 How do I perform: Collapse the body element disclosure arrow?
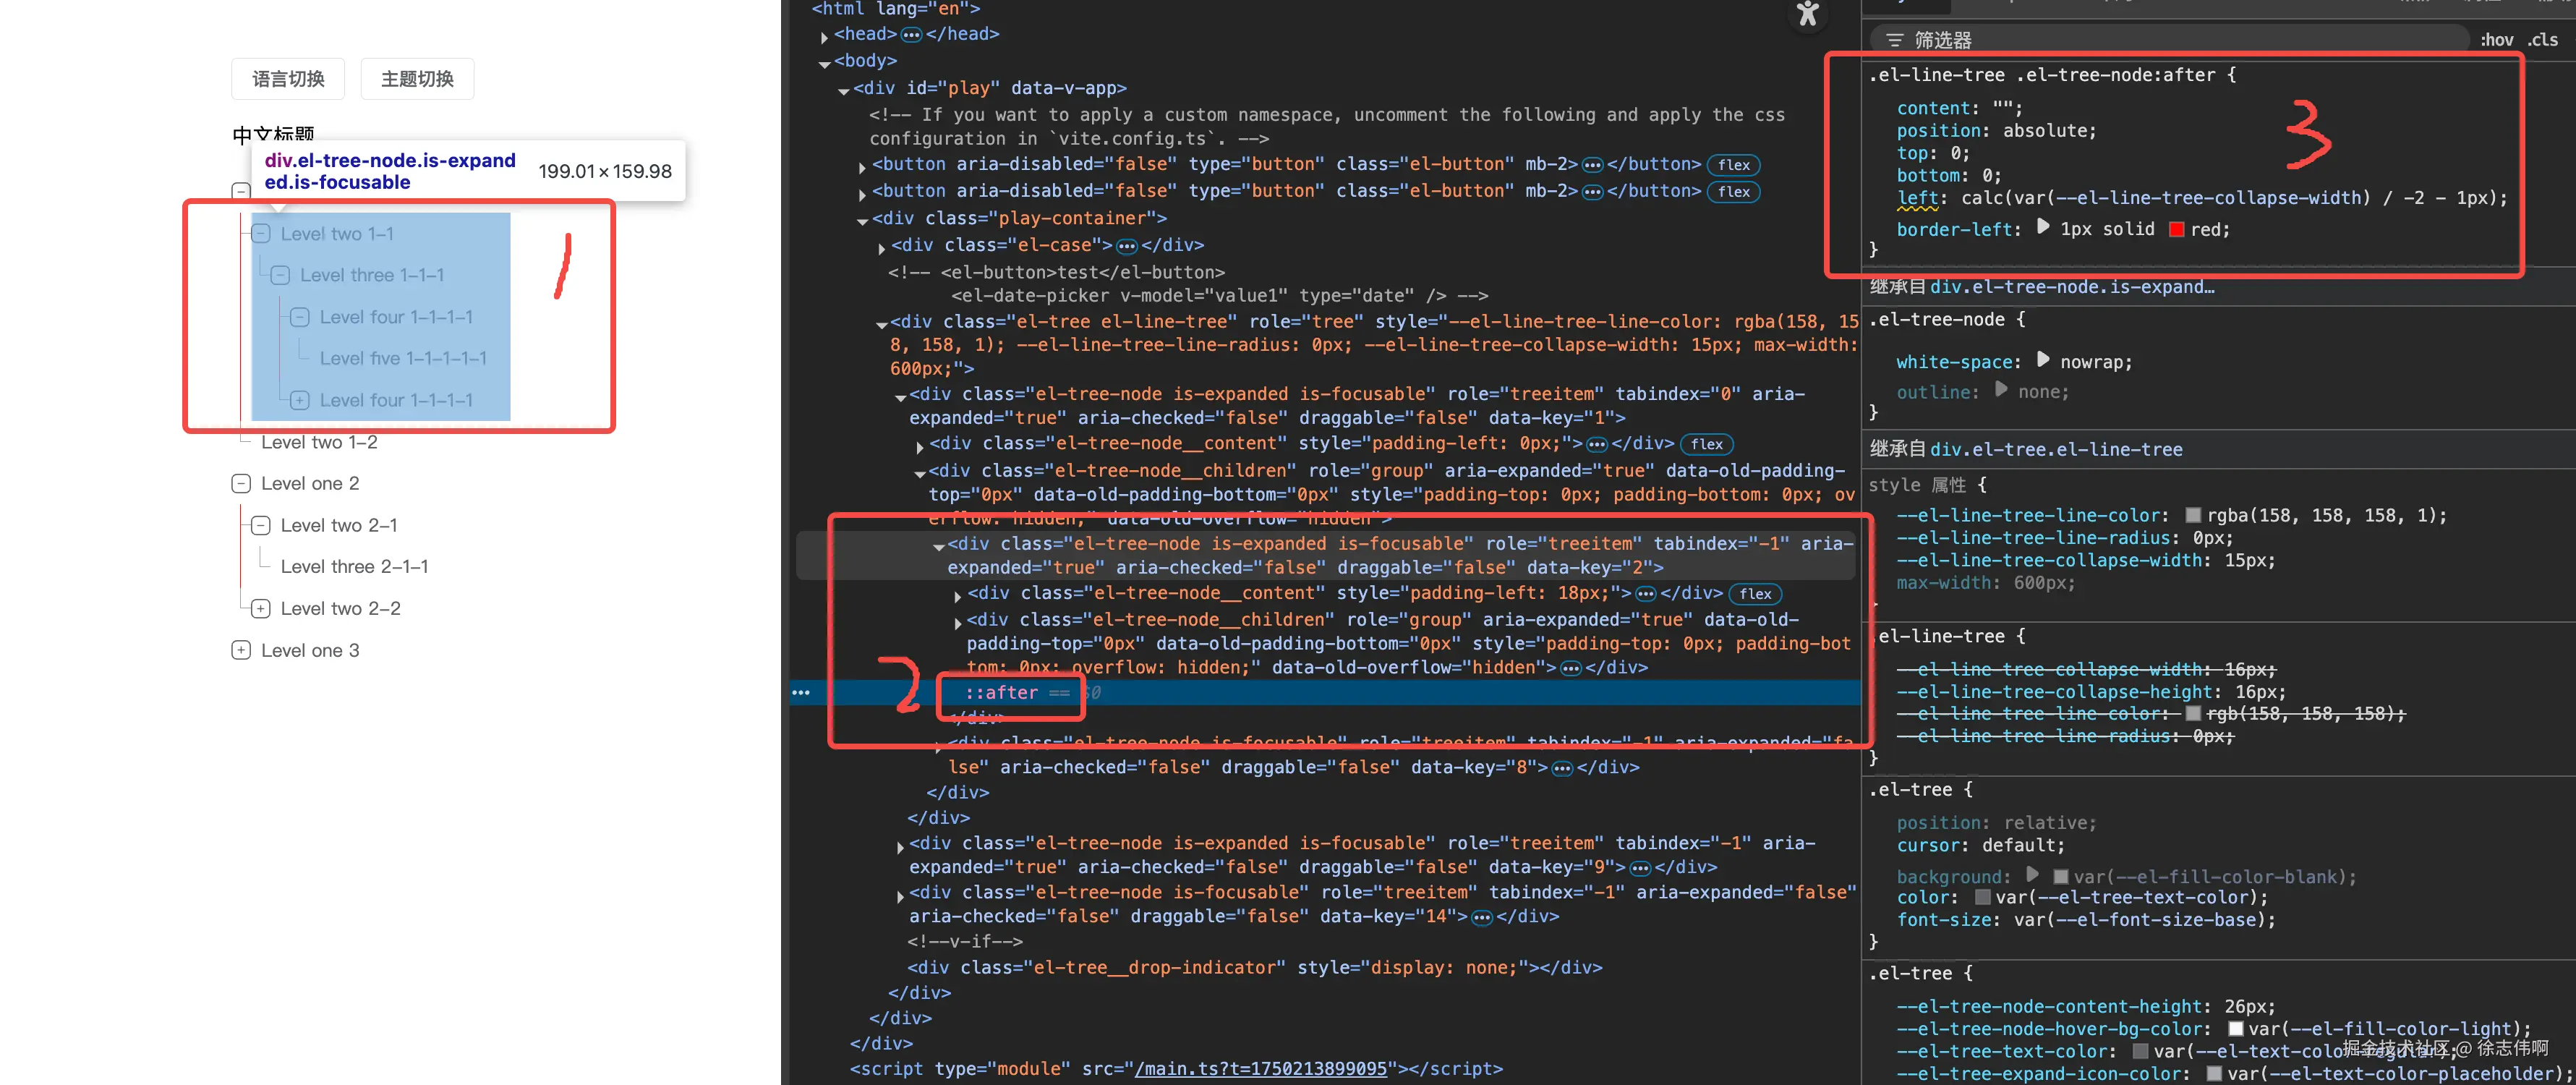pos(824,63)
